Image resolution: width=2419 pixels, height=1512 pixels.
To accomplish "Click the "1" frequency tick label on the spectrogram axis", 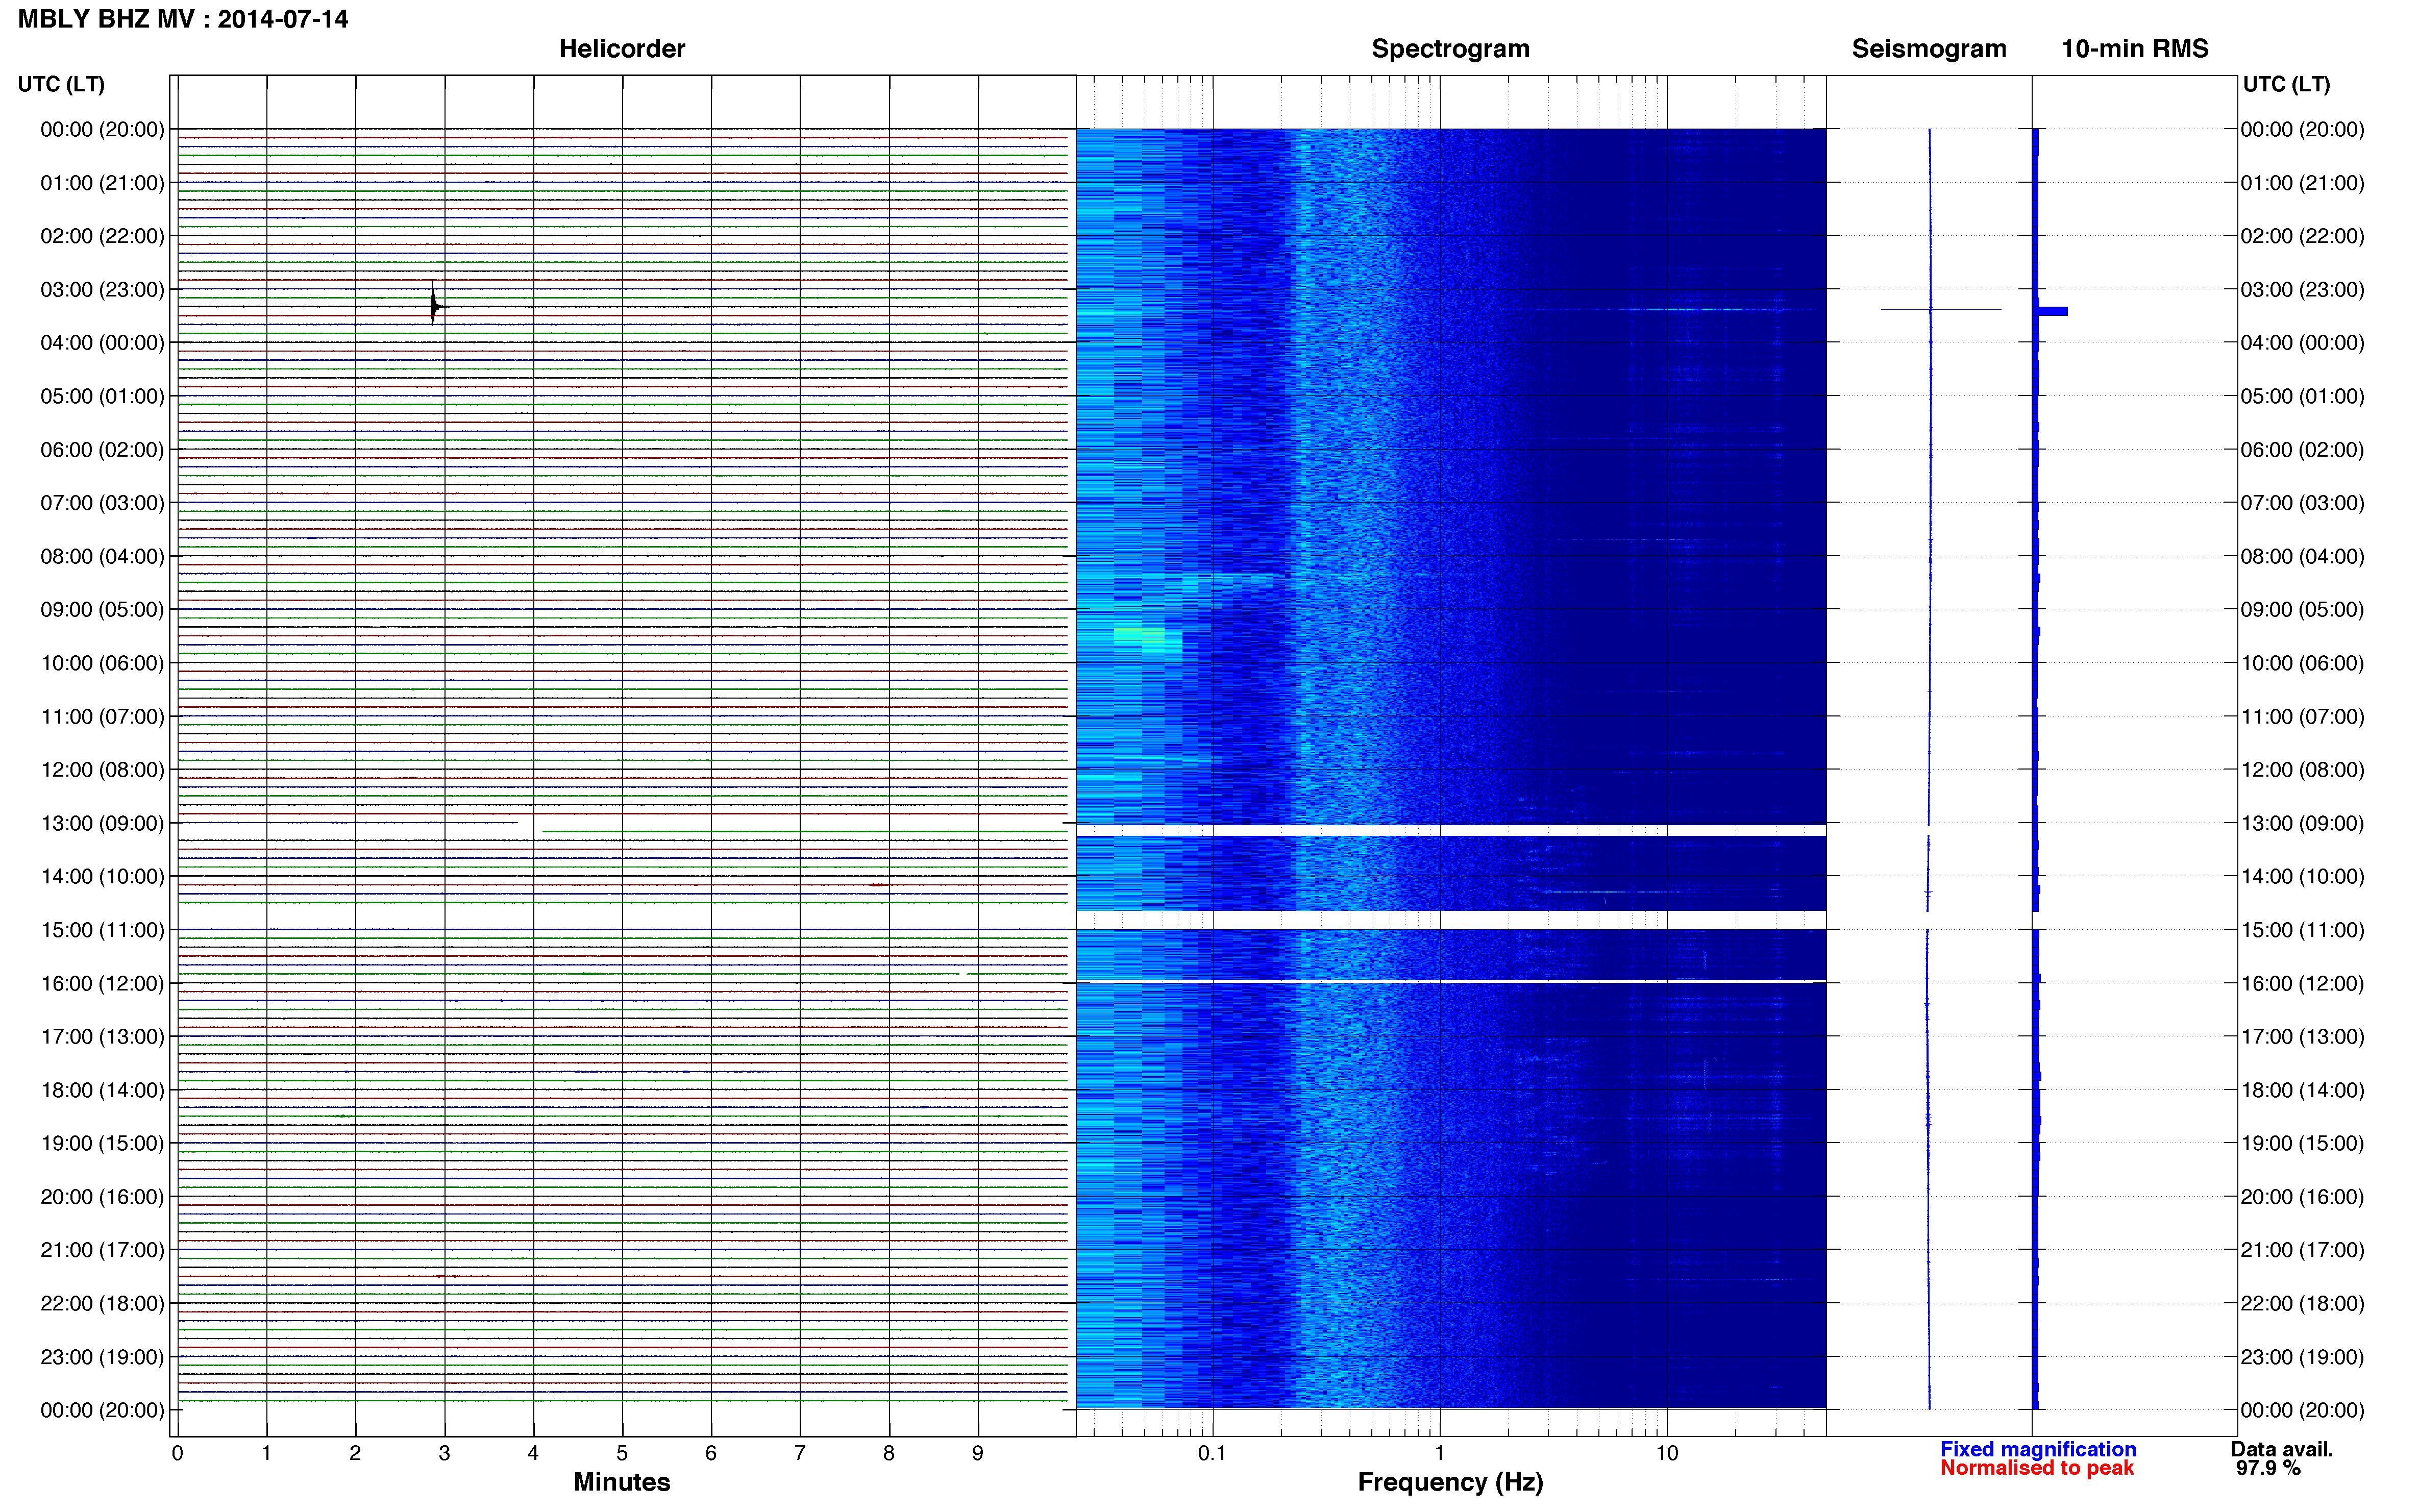I will 1439,1453.
